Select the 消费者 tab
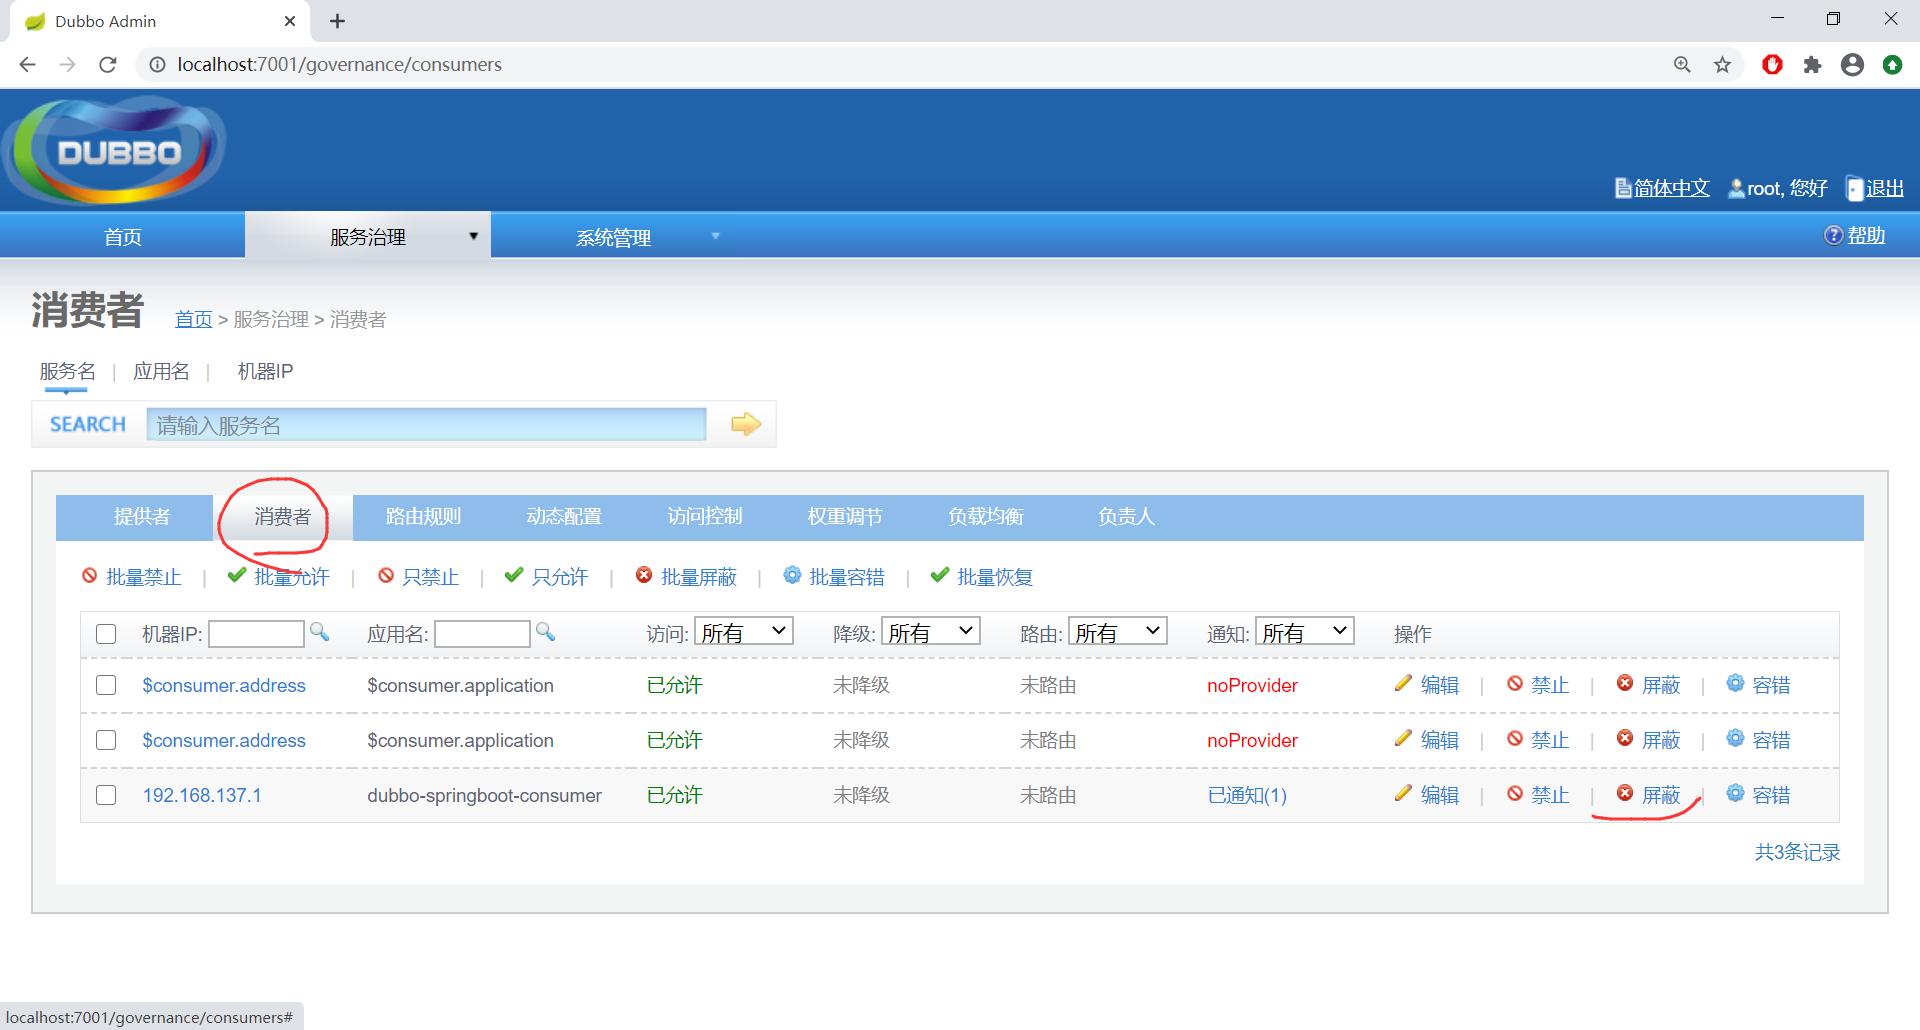Viewport: 1920px width, 1030px height. click(283, 517)
